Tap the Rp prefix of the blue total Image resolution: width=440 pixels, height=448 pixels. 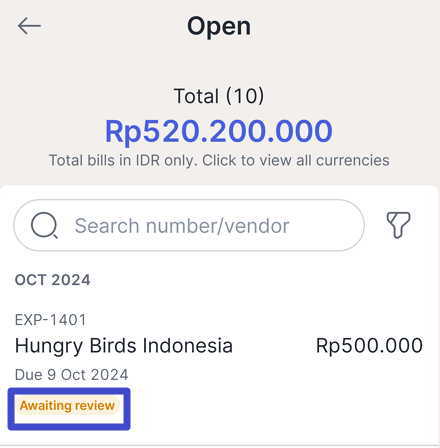(124, 132)
